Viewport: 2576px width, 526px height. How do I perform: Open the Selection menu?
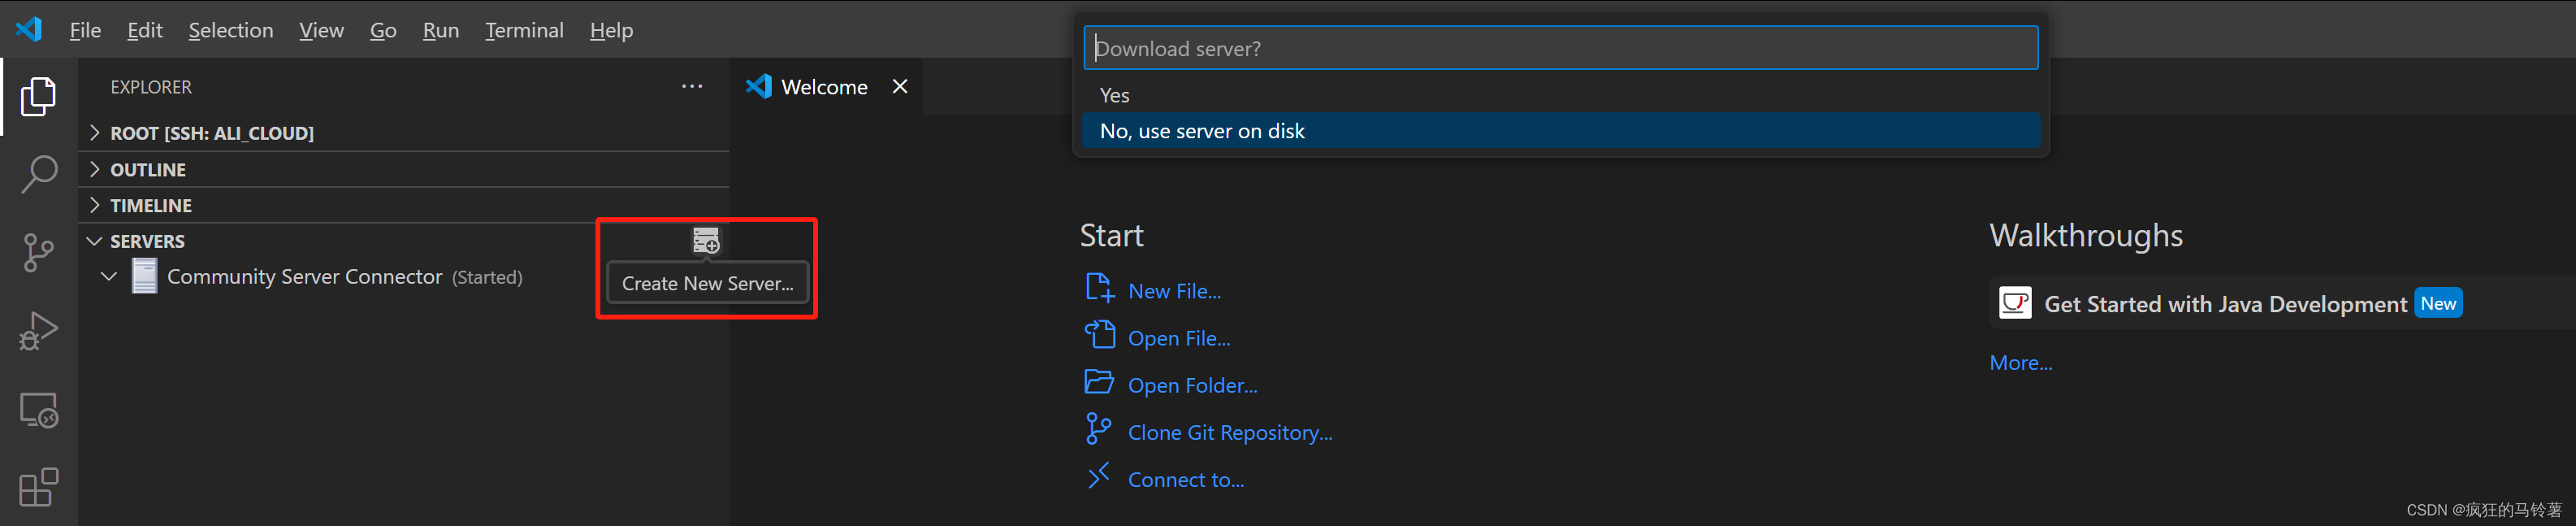coord(230,30)
